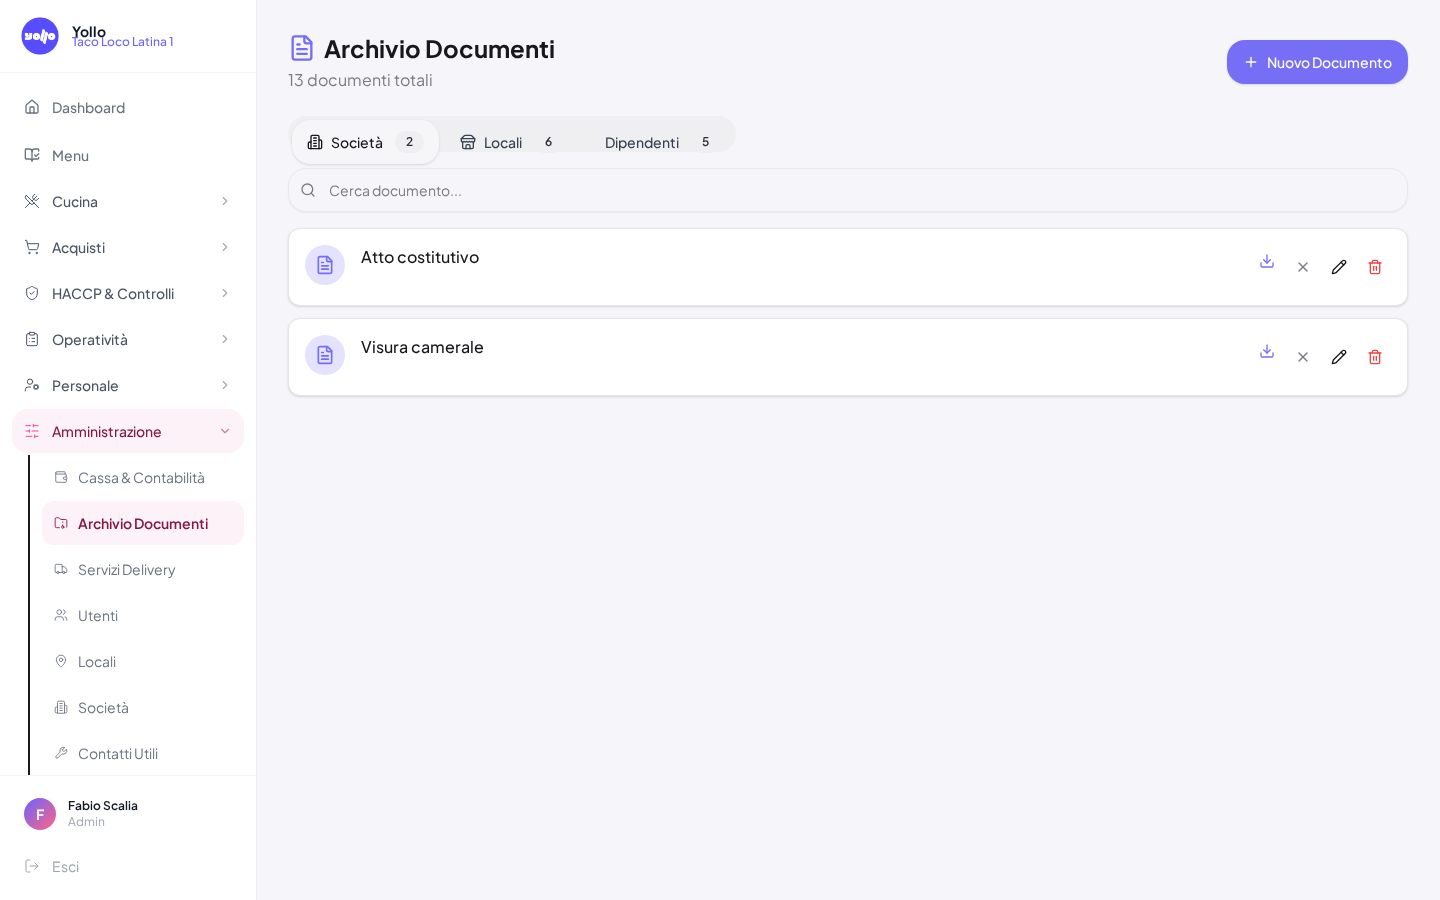1440x900 pixels.
Task: Download the Atto costitutivo document
Action: click(x=1267, y=261)
